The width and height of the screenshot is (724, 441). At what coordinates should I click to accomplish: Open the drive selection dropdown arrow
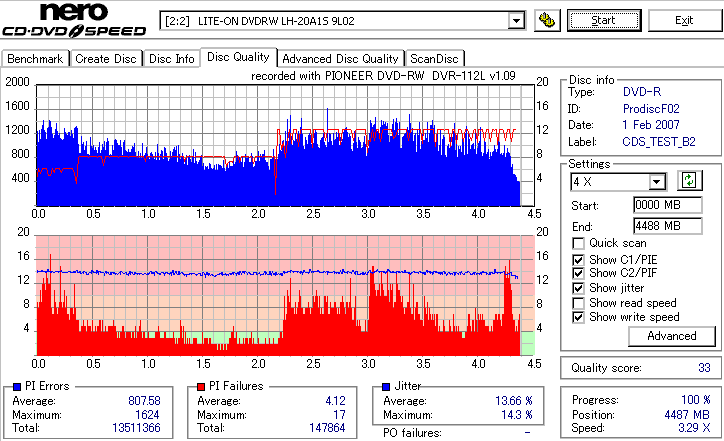tap(516, 21)
